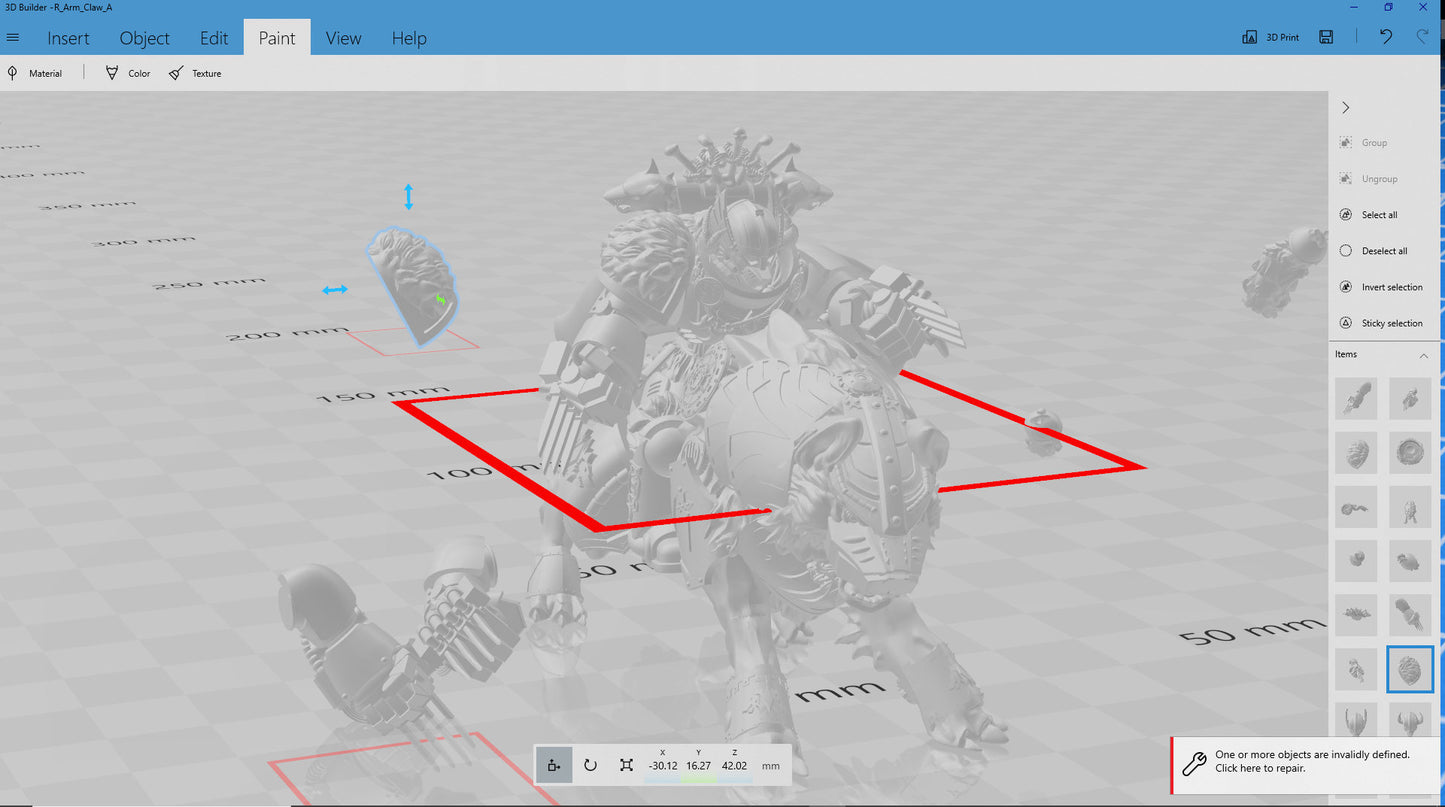Undo the last action
Screen dimensions: 1445x807
(x=1385, y=37)
